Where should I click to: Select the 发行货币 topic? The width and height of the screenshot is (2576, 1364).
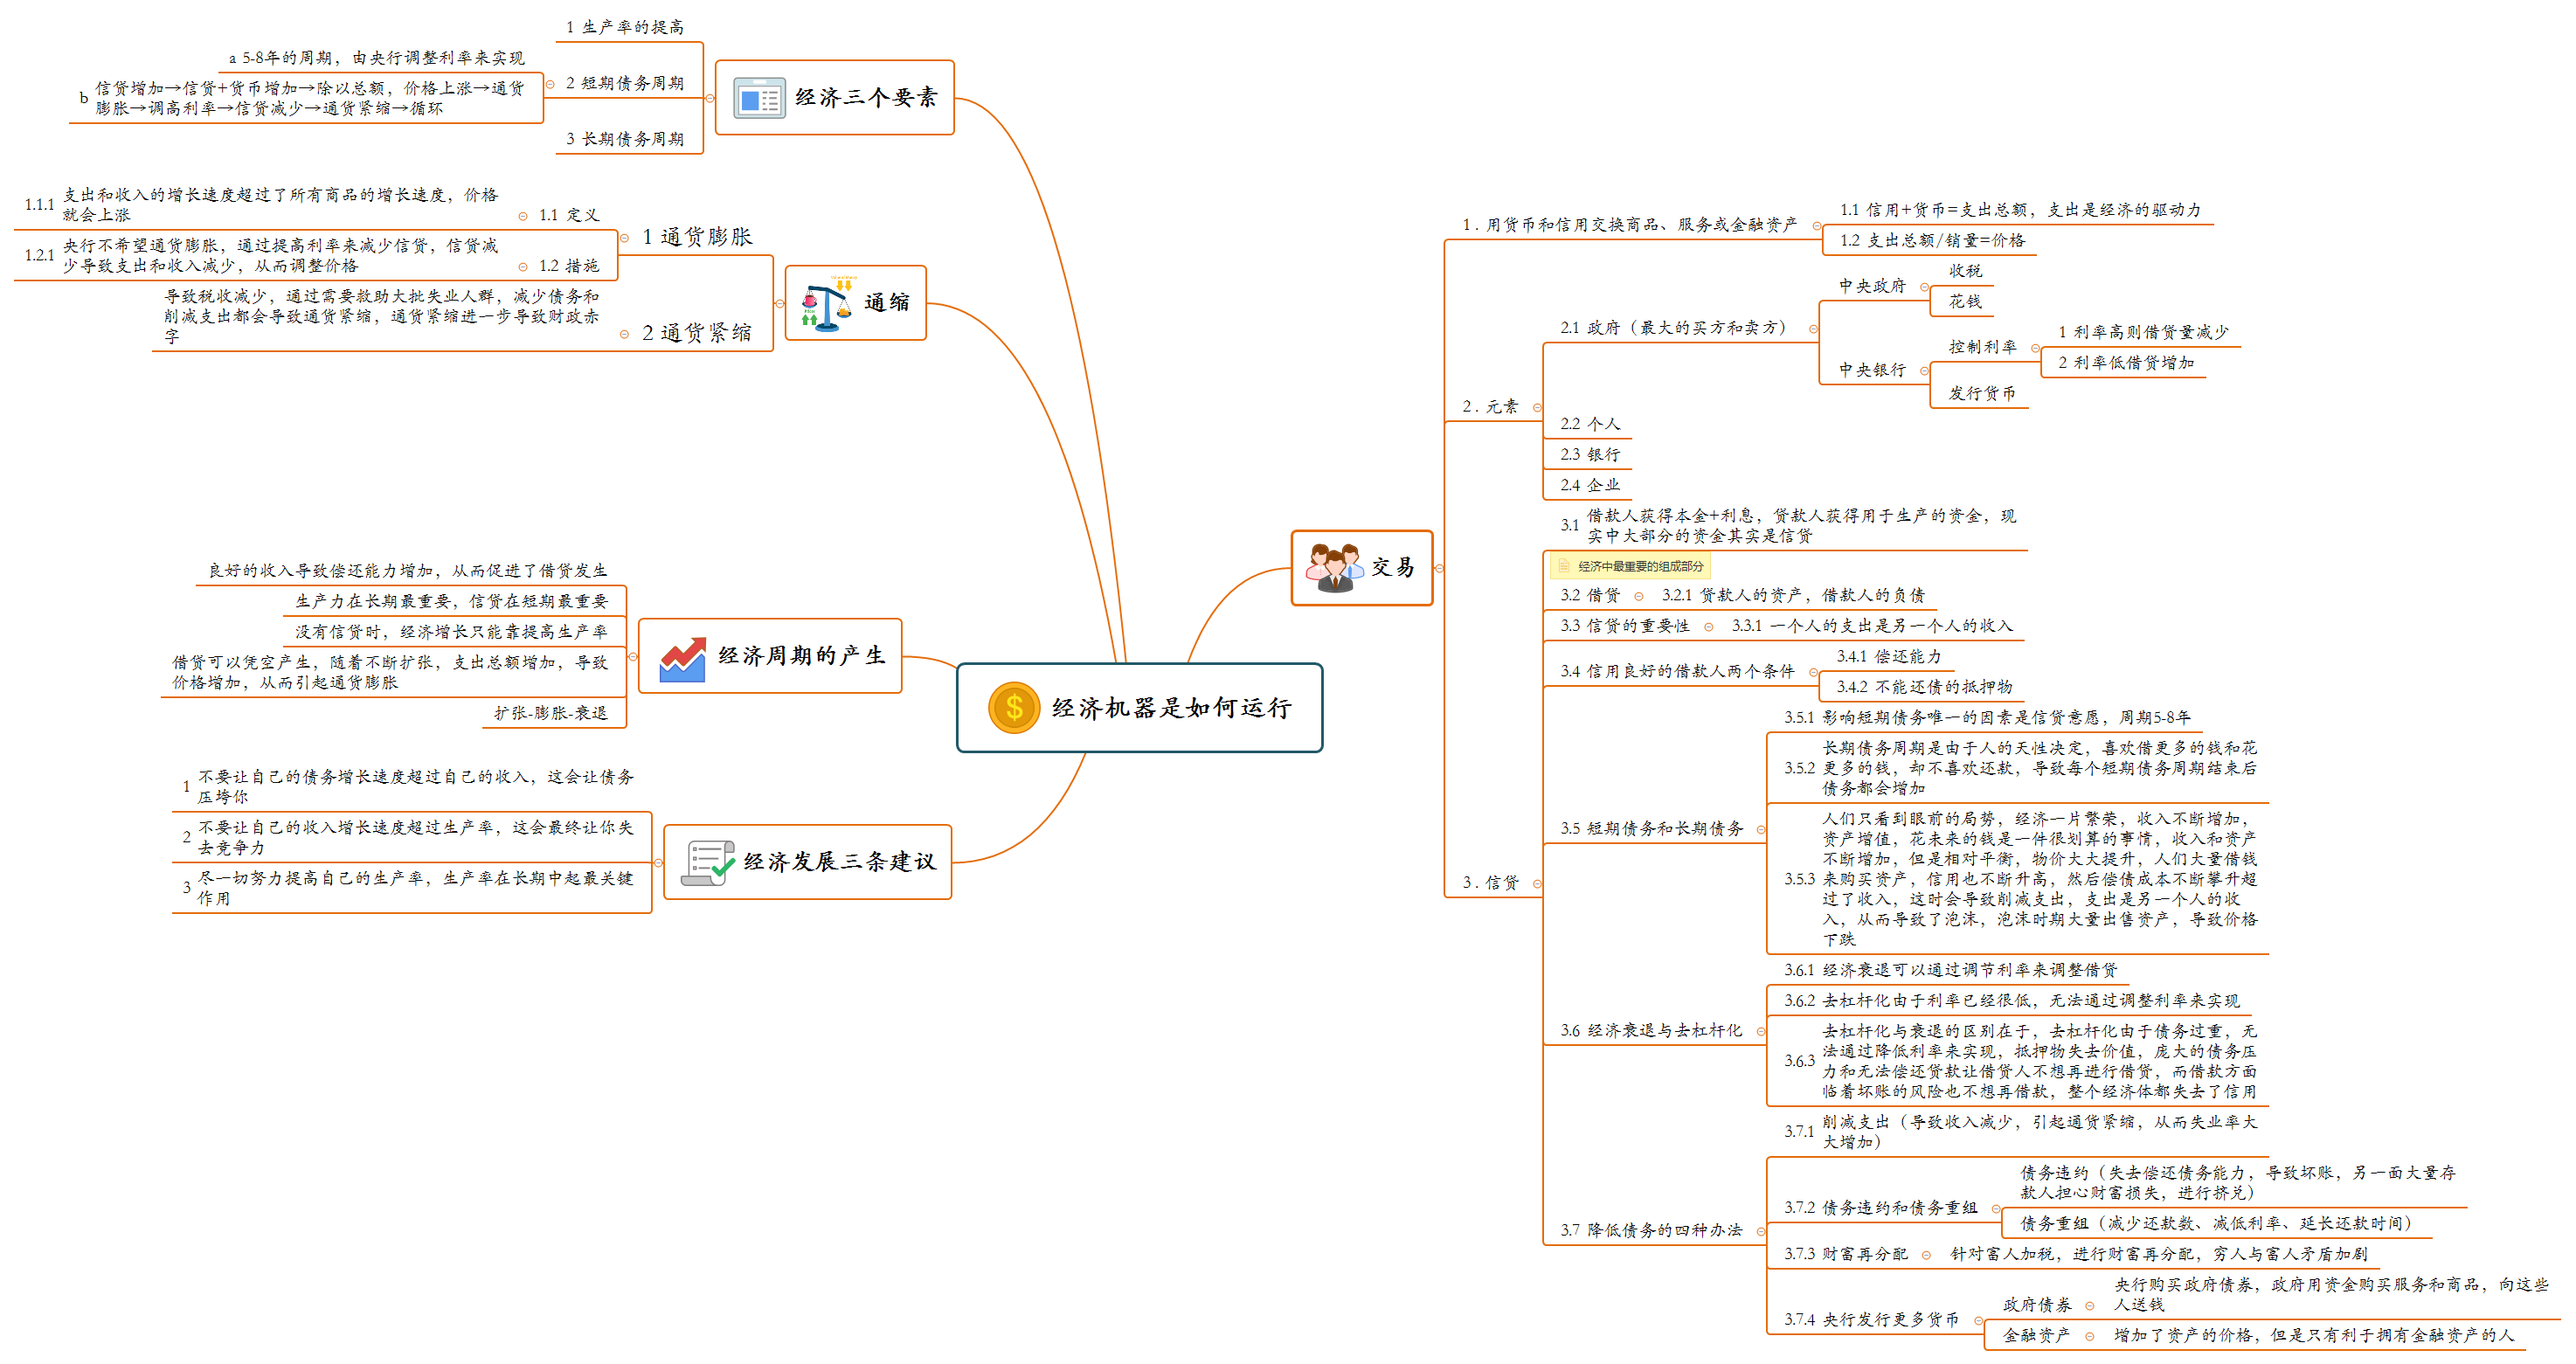pyautogui.click(x=1982, y=394)
